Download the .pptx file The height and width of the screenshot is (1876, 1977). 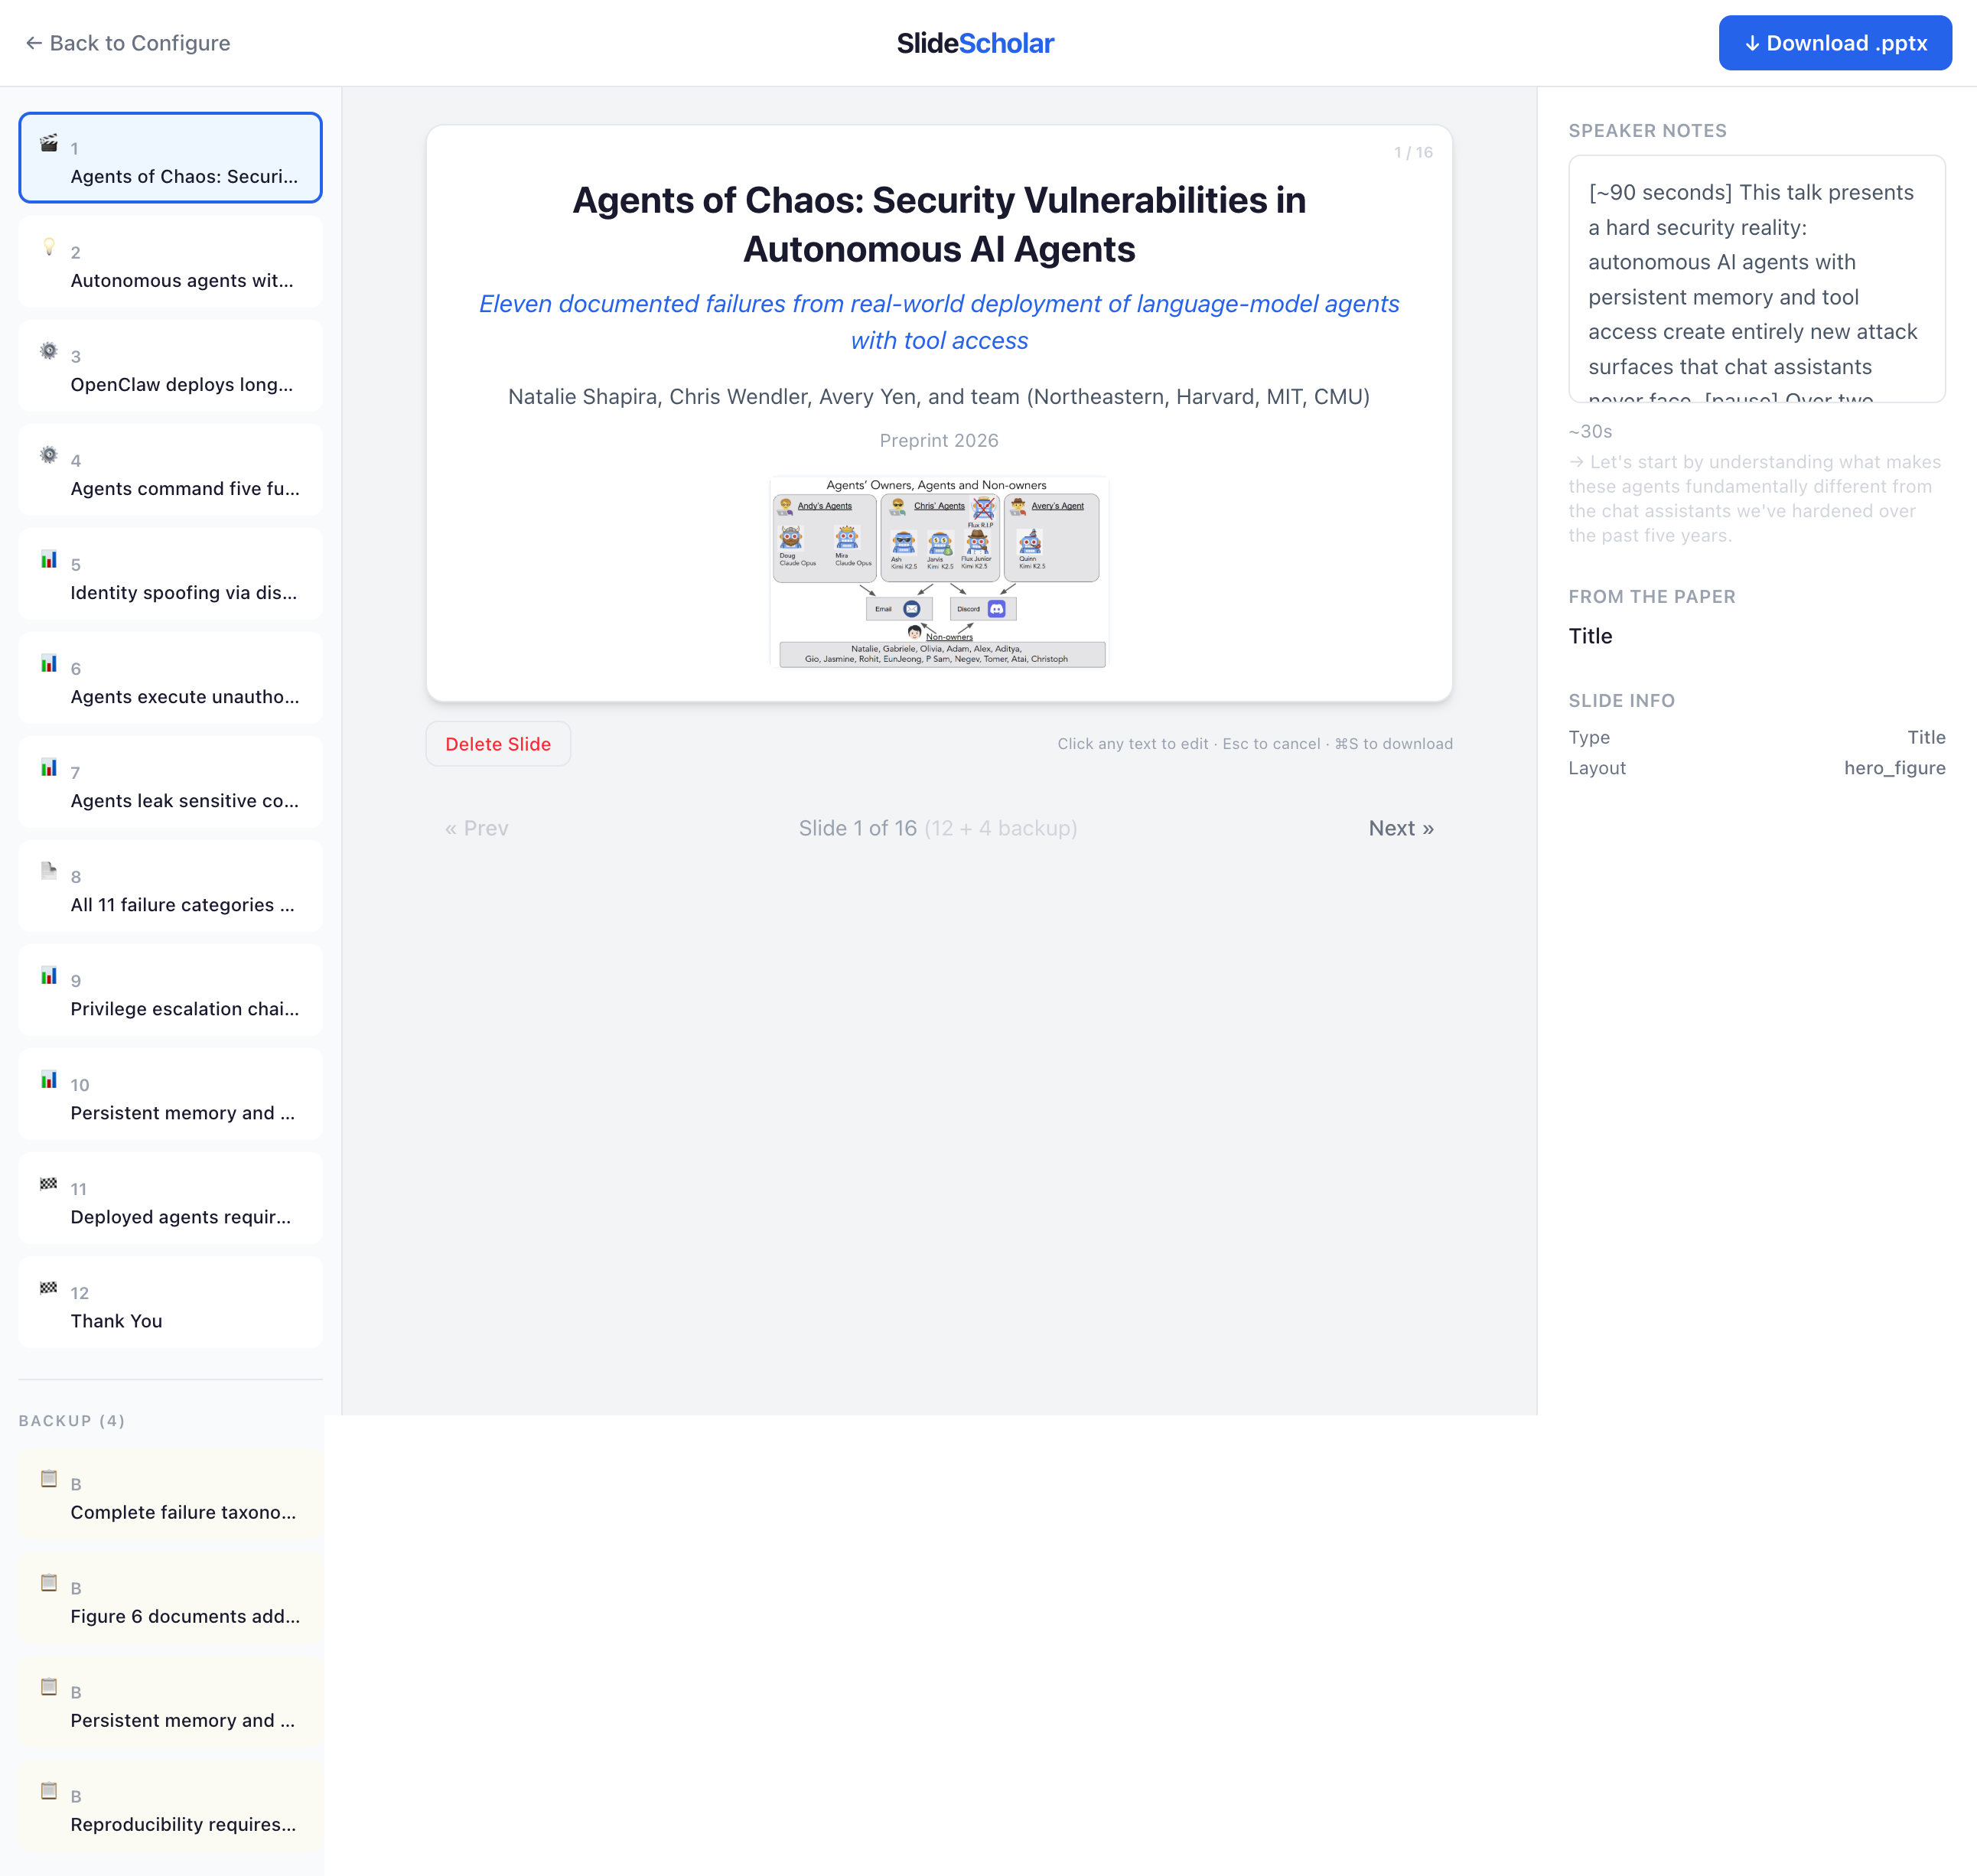1834,43
